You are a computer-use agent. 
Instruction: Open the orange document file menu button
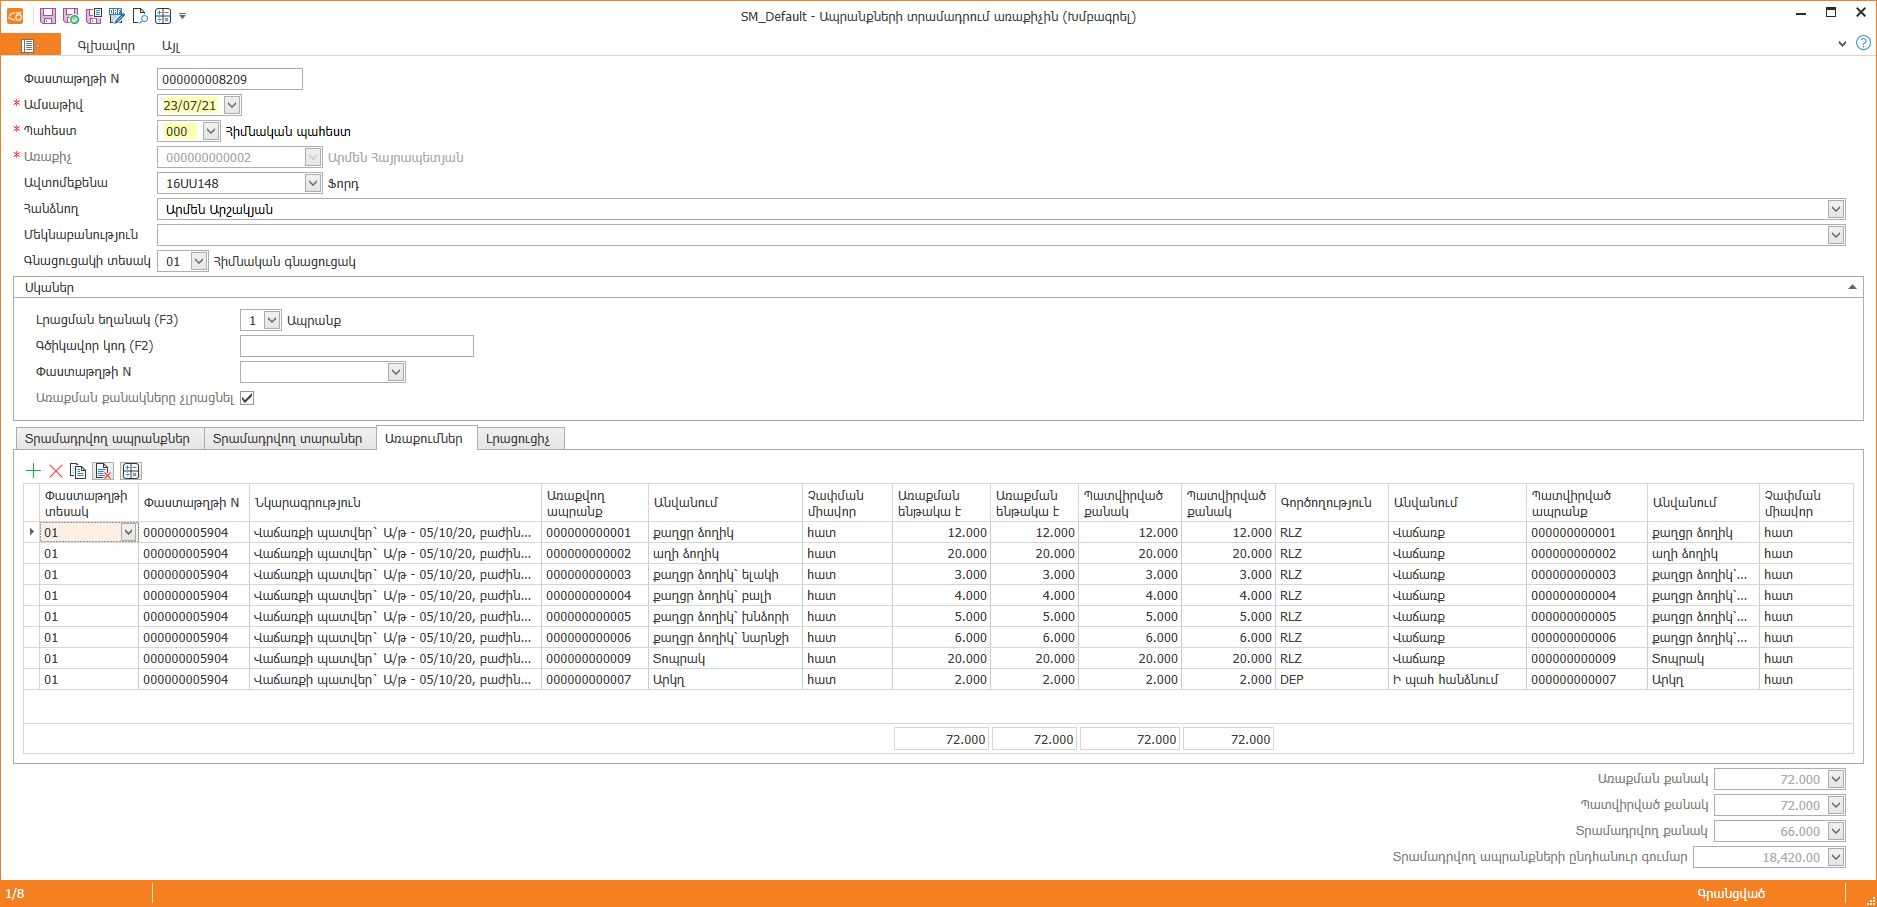click(30, 45)
